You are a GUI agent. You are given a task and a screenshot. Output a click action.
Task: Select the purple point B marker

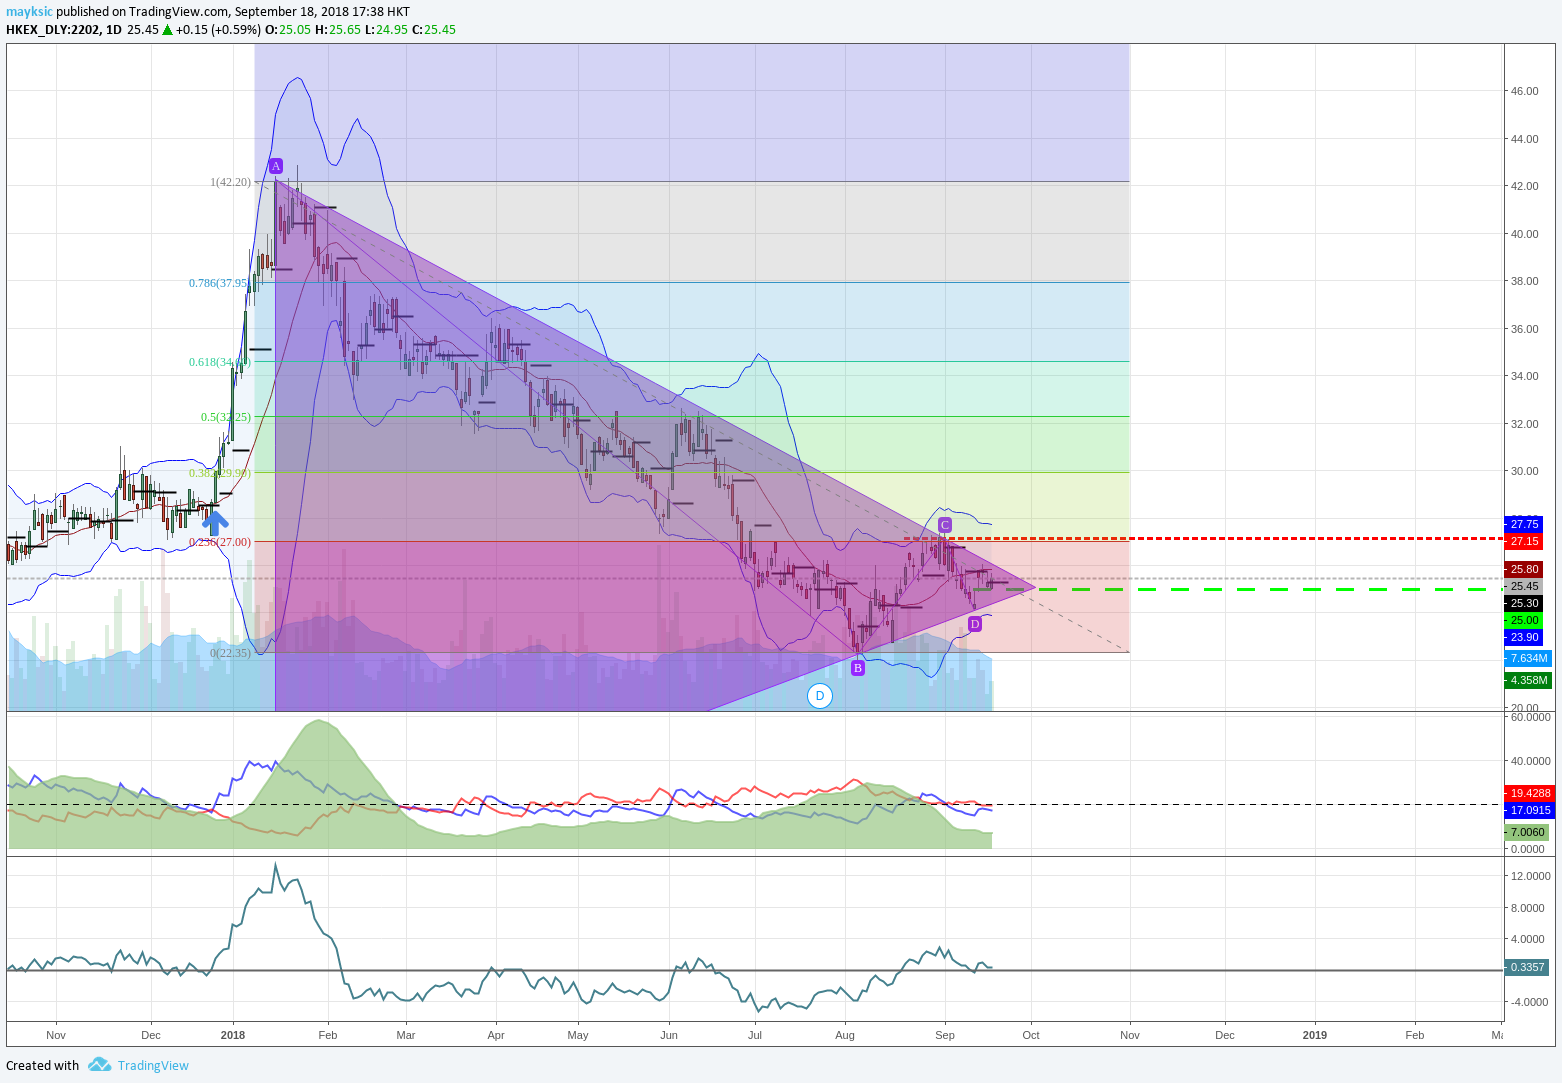[x=858, y=668]
